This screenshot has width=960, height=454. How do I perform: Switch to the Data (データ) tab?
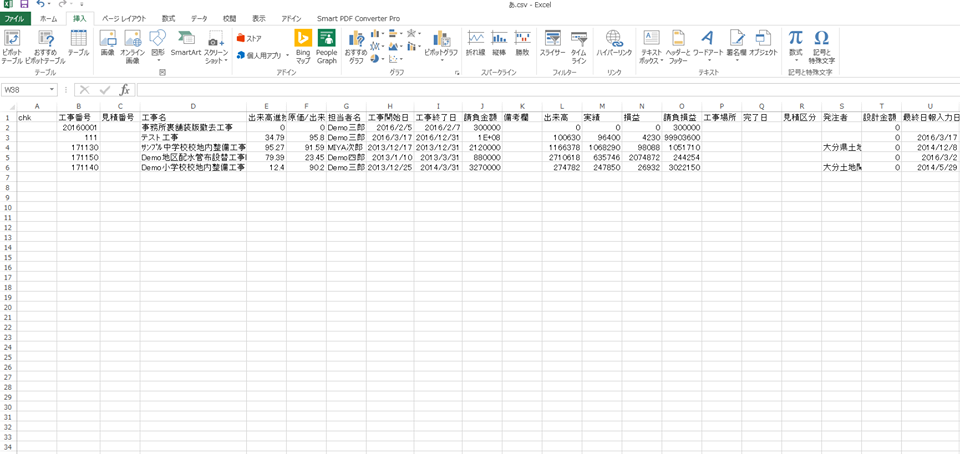coord(199,19)
